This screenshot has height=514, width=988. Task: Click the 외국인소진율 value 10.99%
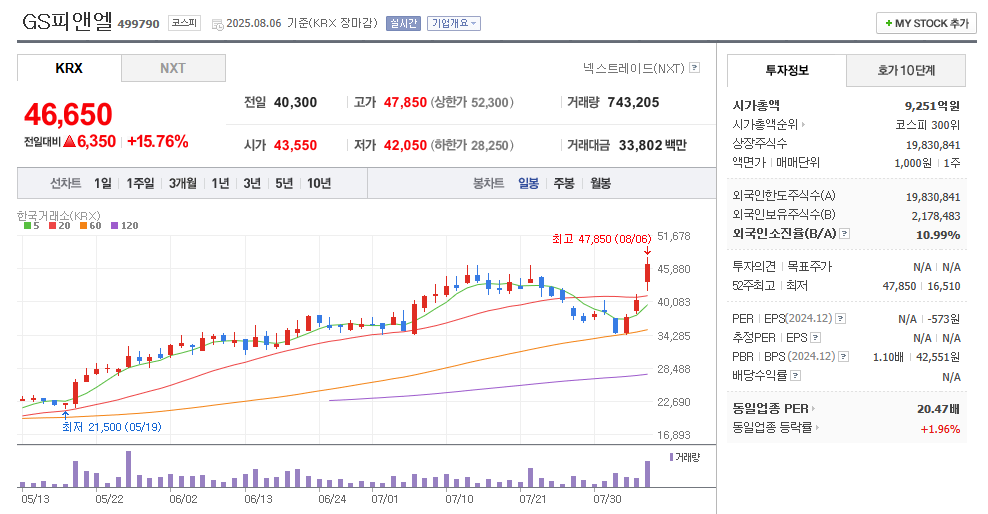click(x=938, y=235)
